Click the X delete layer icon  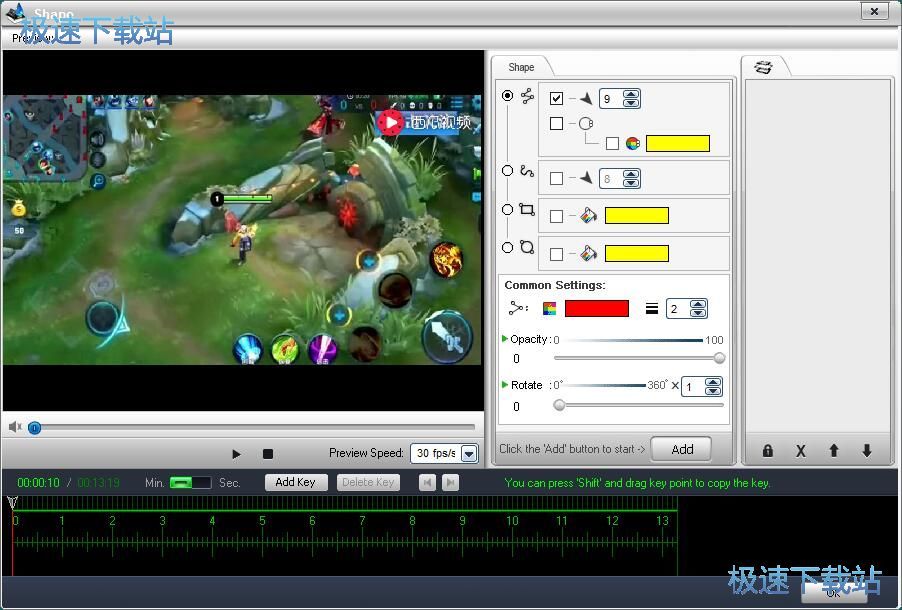(801, 451)
